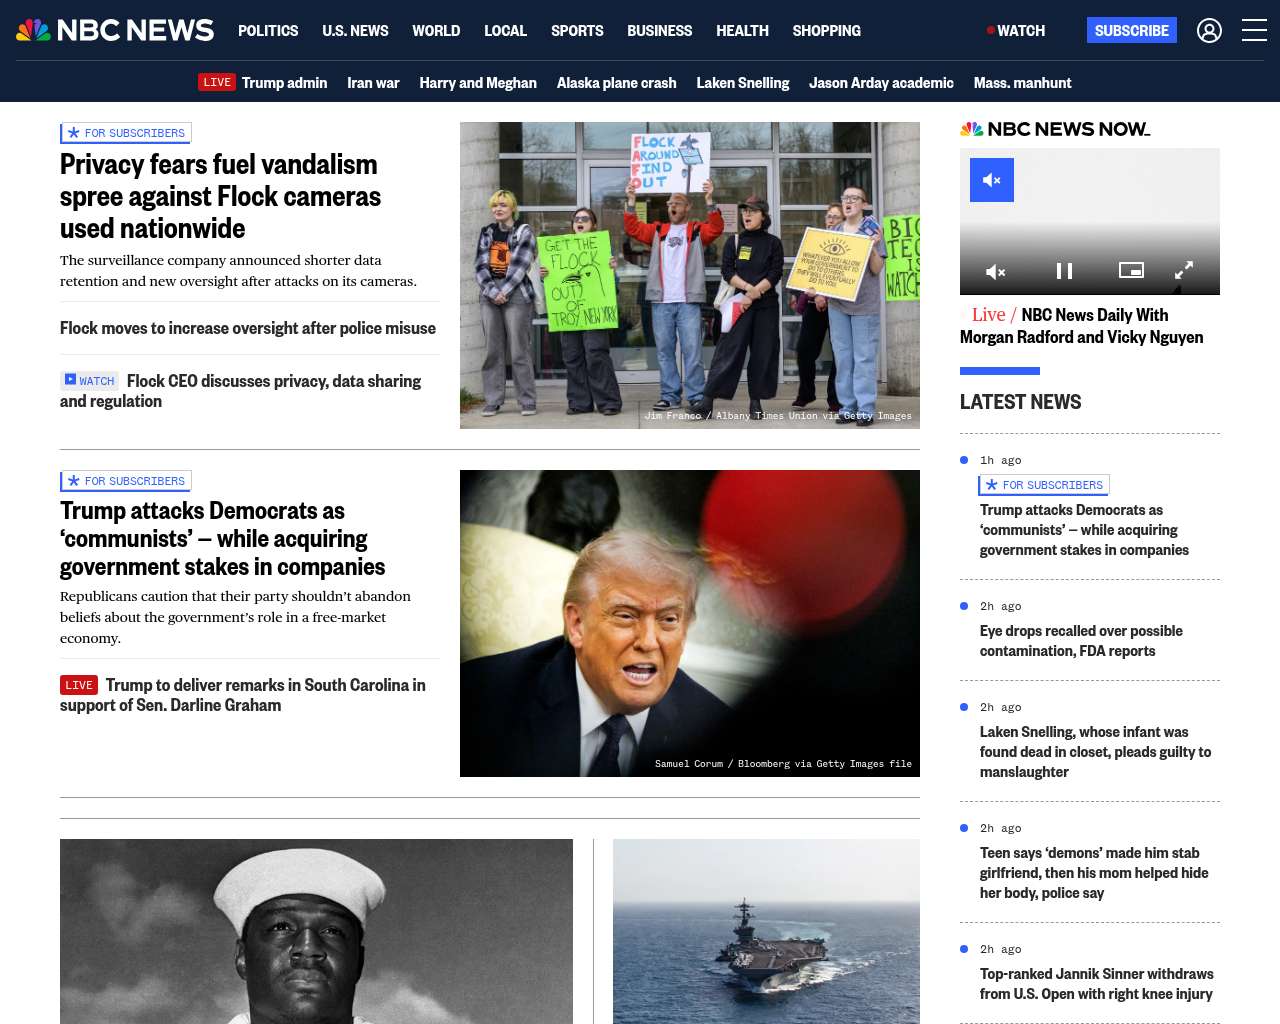Click the Republicans caution summary text

point(235,617)
